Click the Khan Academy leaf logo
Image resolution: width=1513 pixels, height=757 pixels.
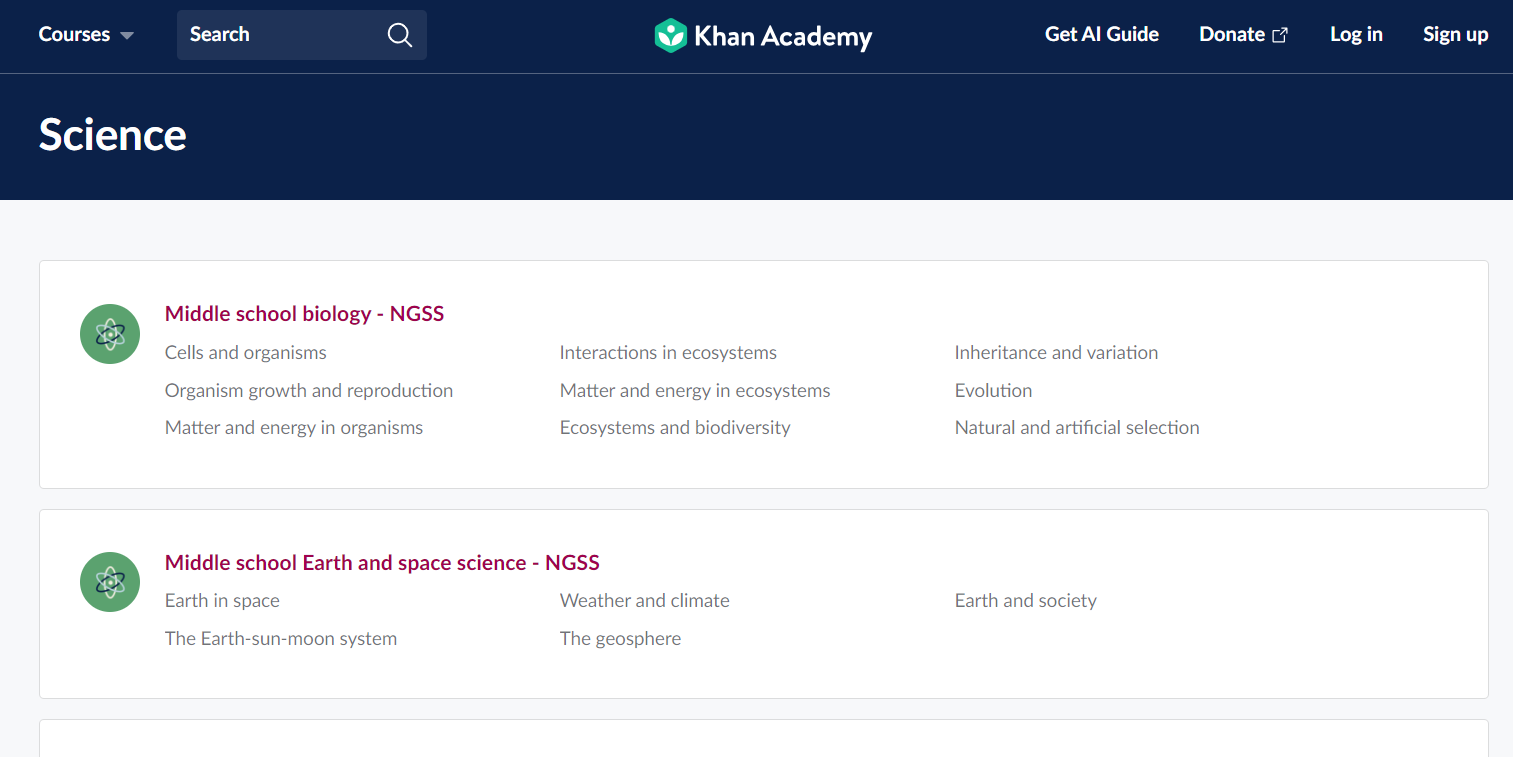(x=670, y=36)
